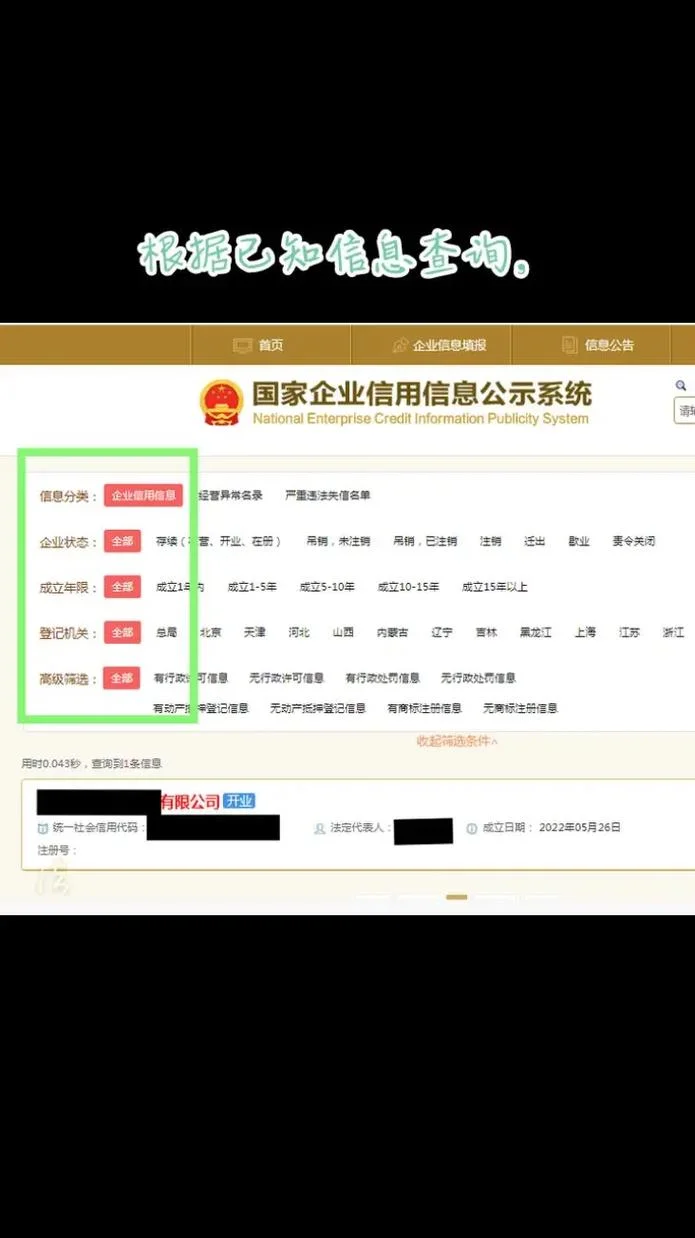The width and height of the screenshot is (695, 1238).
Task: Choose 内蒙古 registration authority
Action: click(x=392, y=633)
